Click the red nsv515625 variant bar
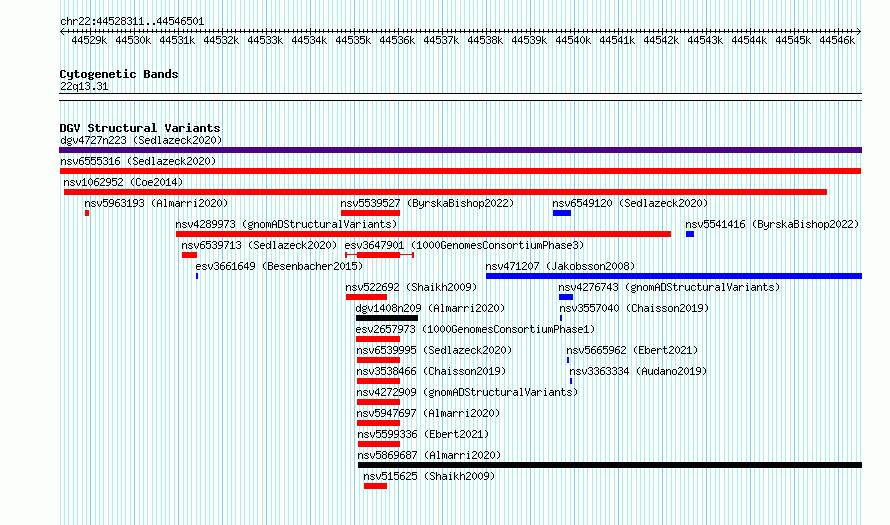Viewport: 890px width, 525px height. pos(375,486)
